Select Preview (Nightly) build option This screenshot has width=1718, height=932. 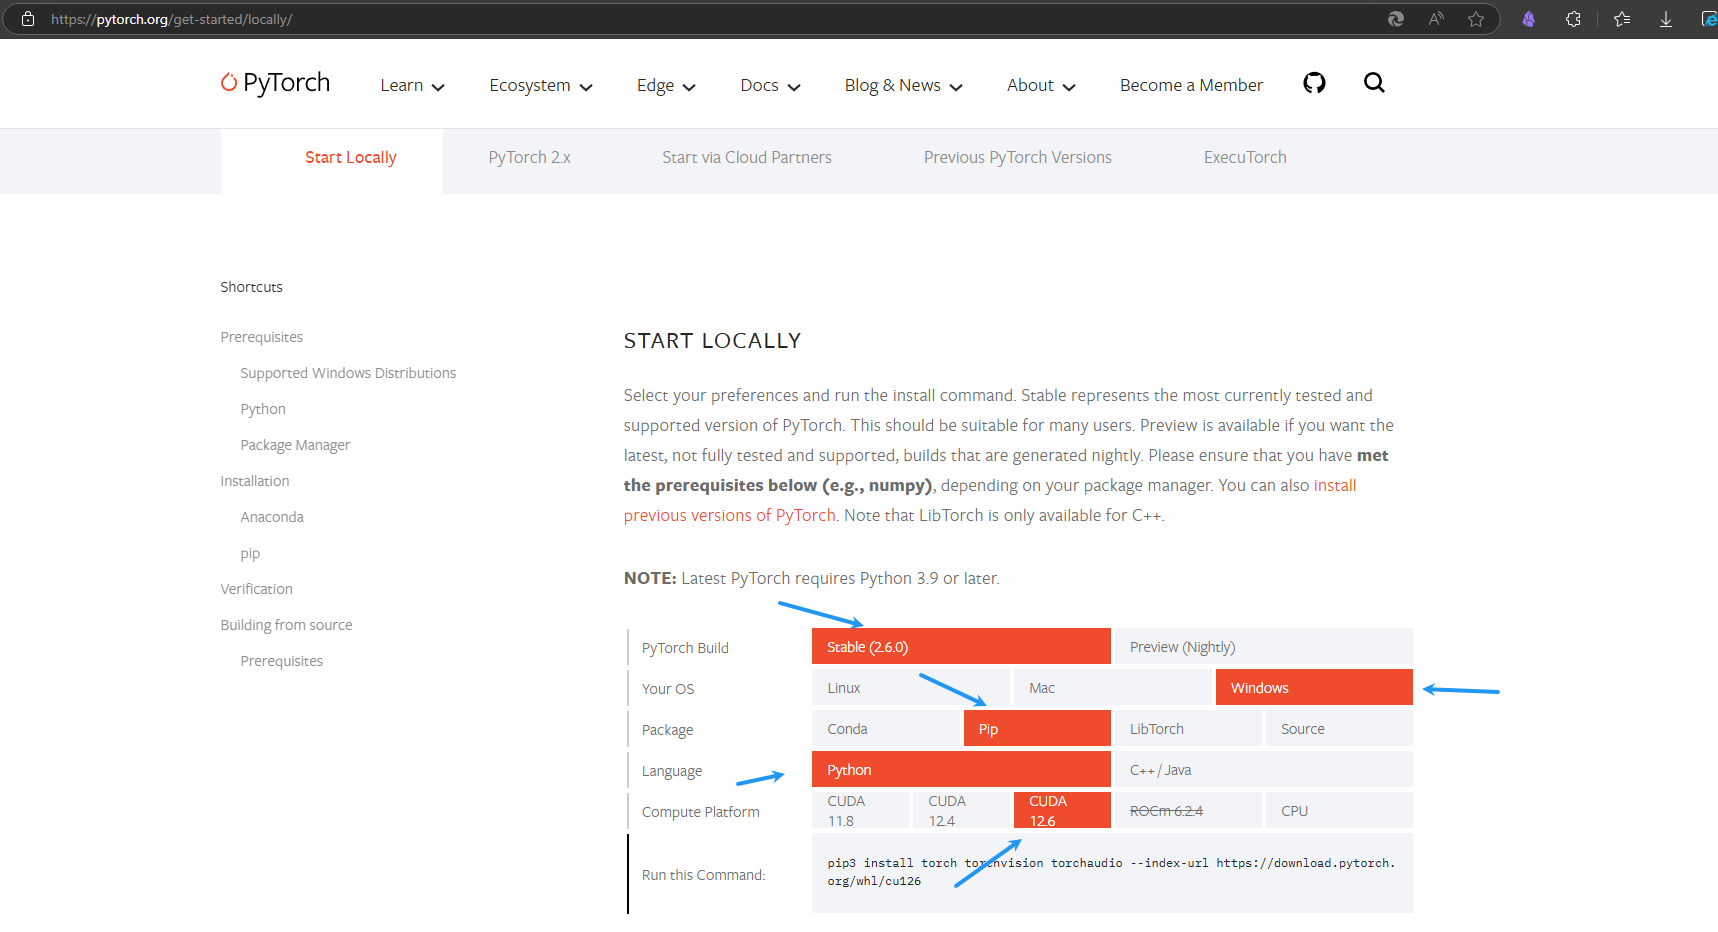[x=1263, y=647]
